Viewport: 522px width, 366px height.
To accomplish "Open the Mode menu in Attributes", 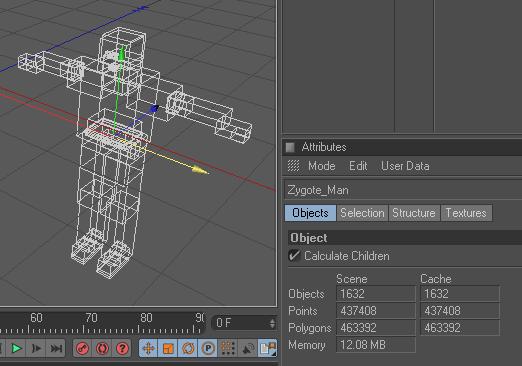I will point(321,166).
